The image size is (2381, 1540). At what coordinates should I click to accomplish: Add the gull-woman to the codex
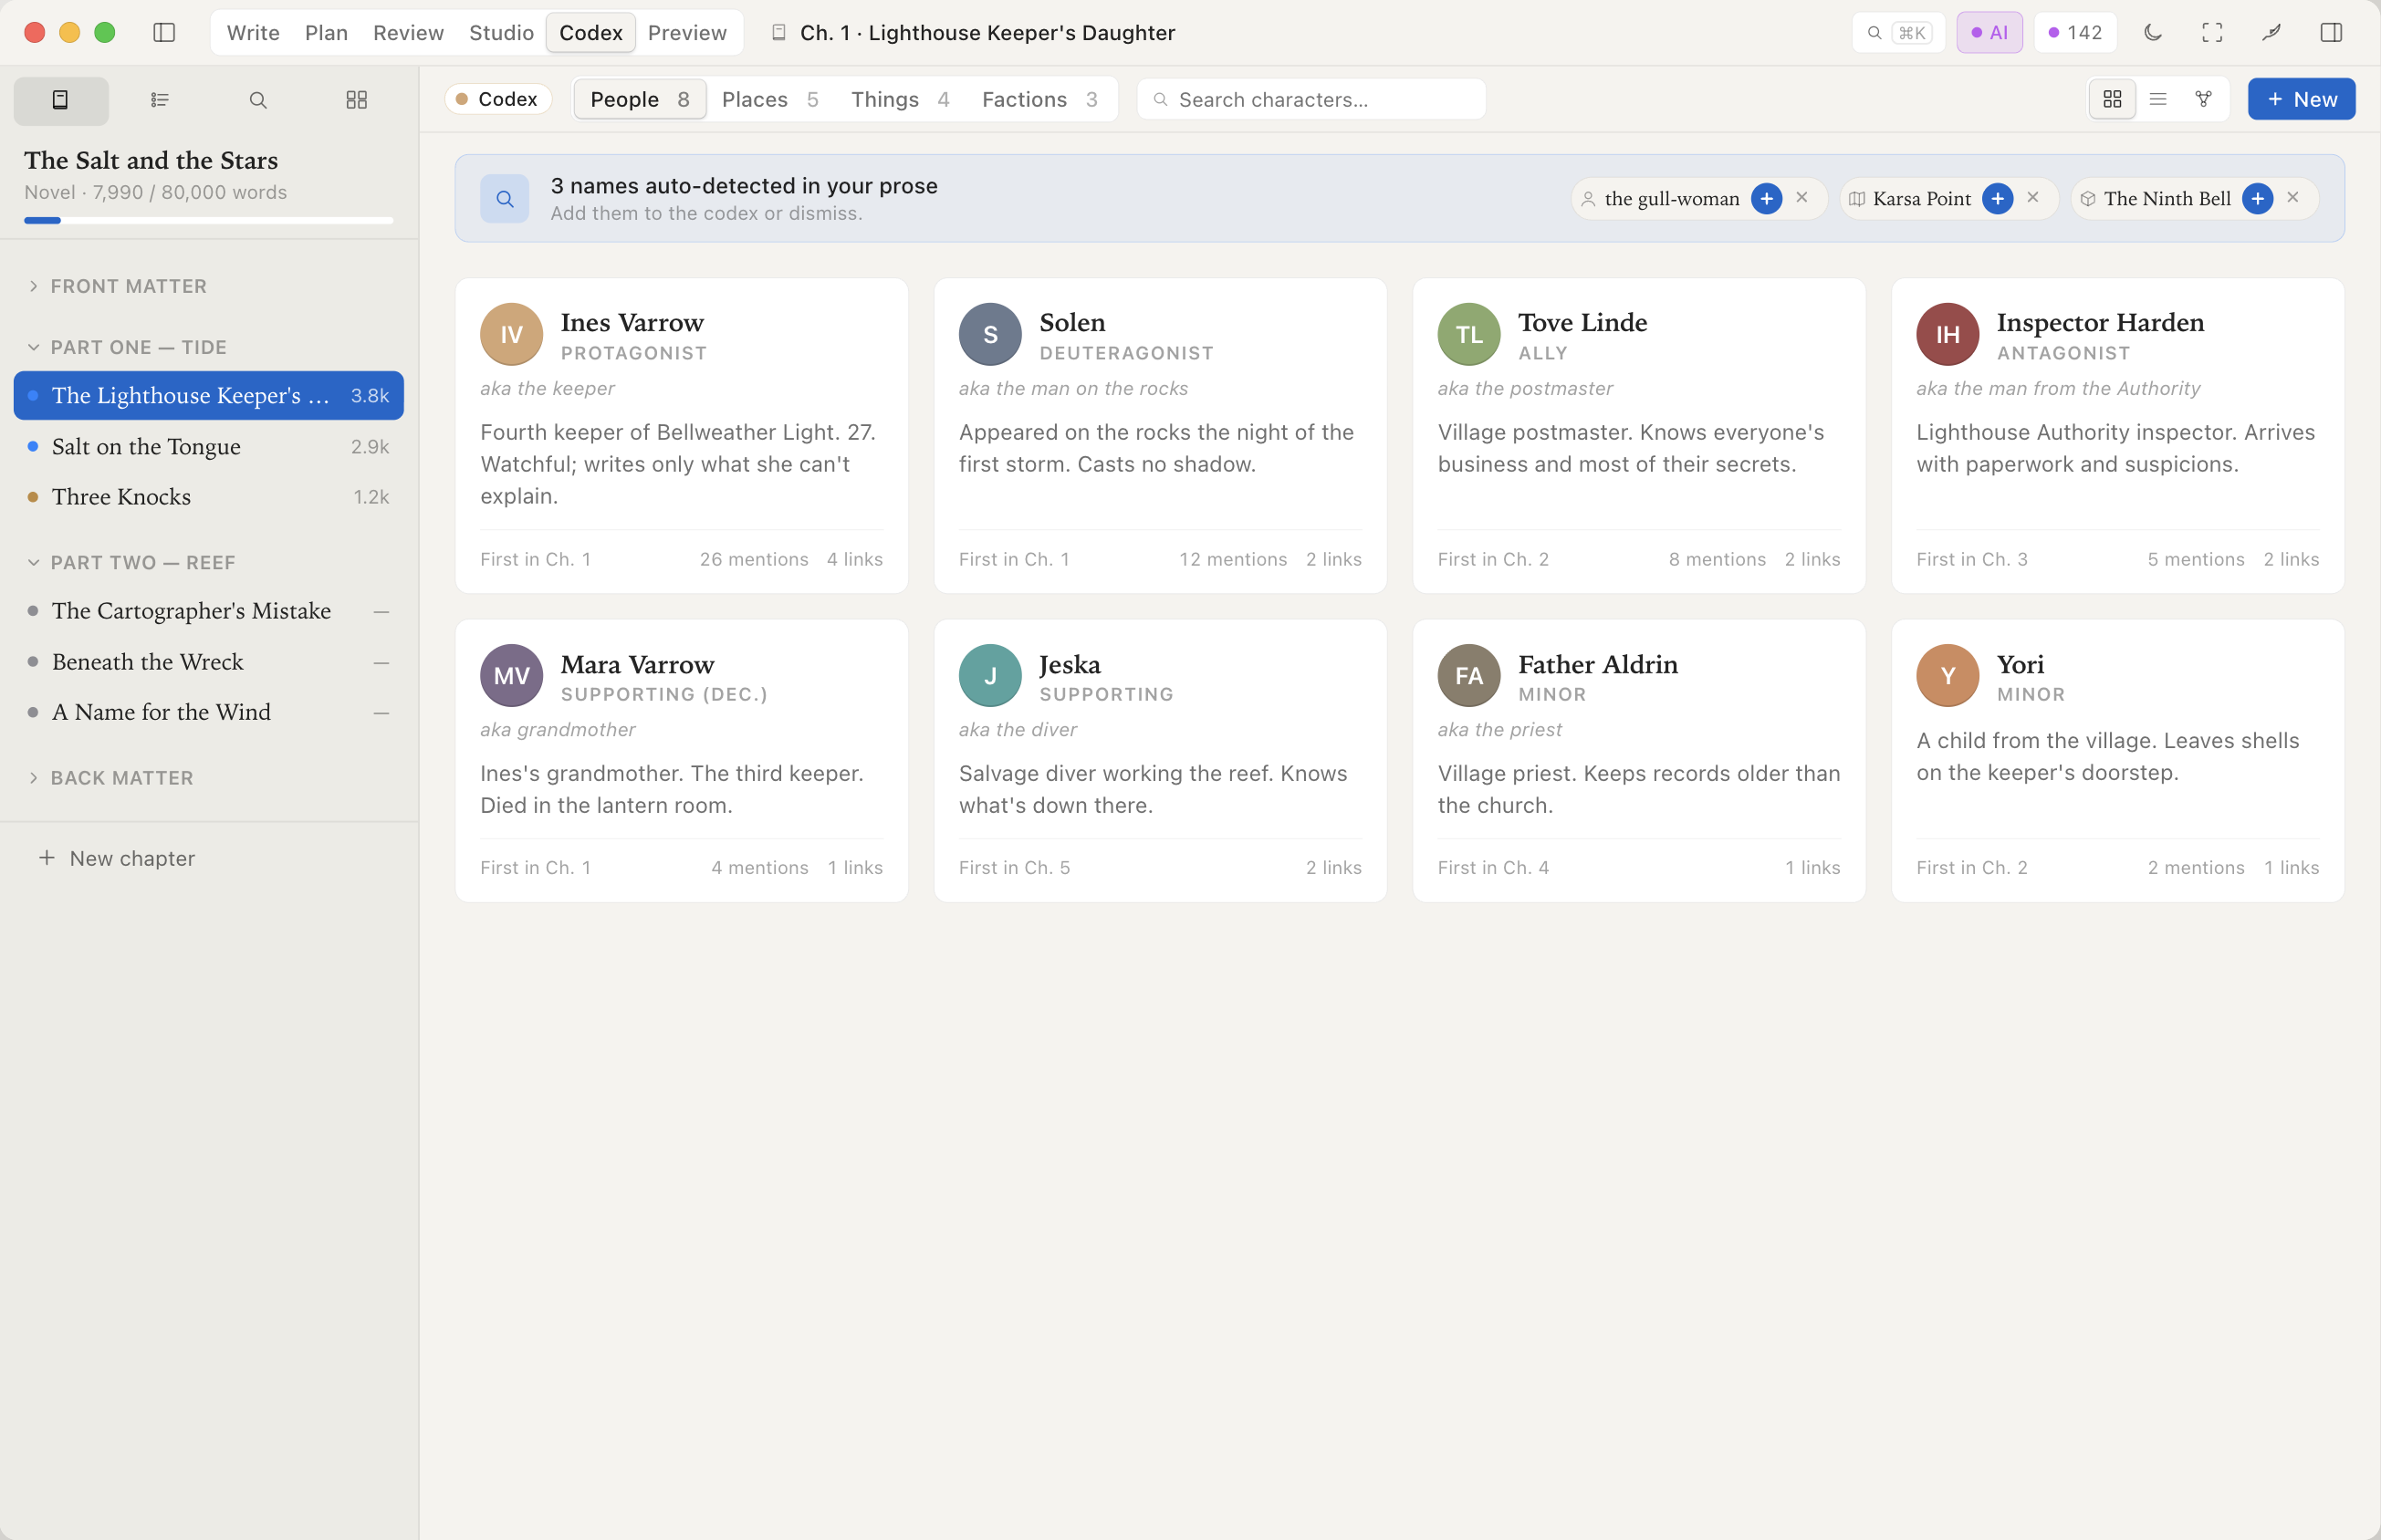coord(1767,198)
